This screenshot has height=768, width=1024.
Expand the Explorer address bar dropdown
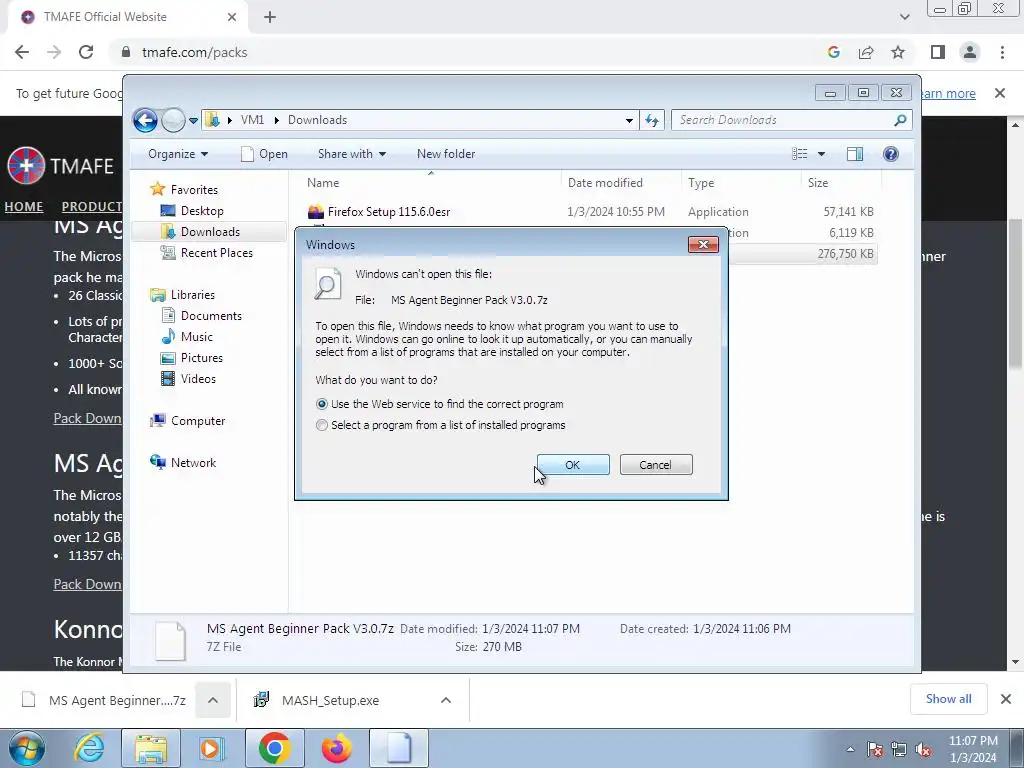pyautogui.click(x=629, y=120)
